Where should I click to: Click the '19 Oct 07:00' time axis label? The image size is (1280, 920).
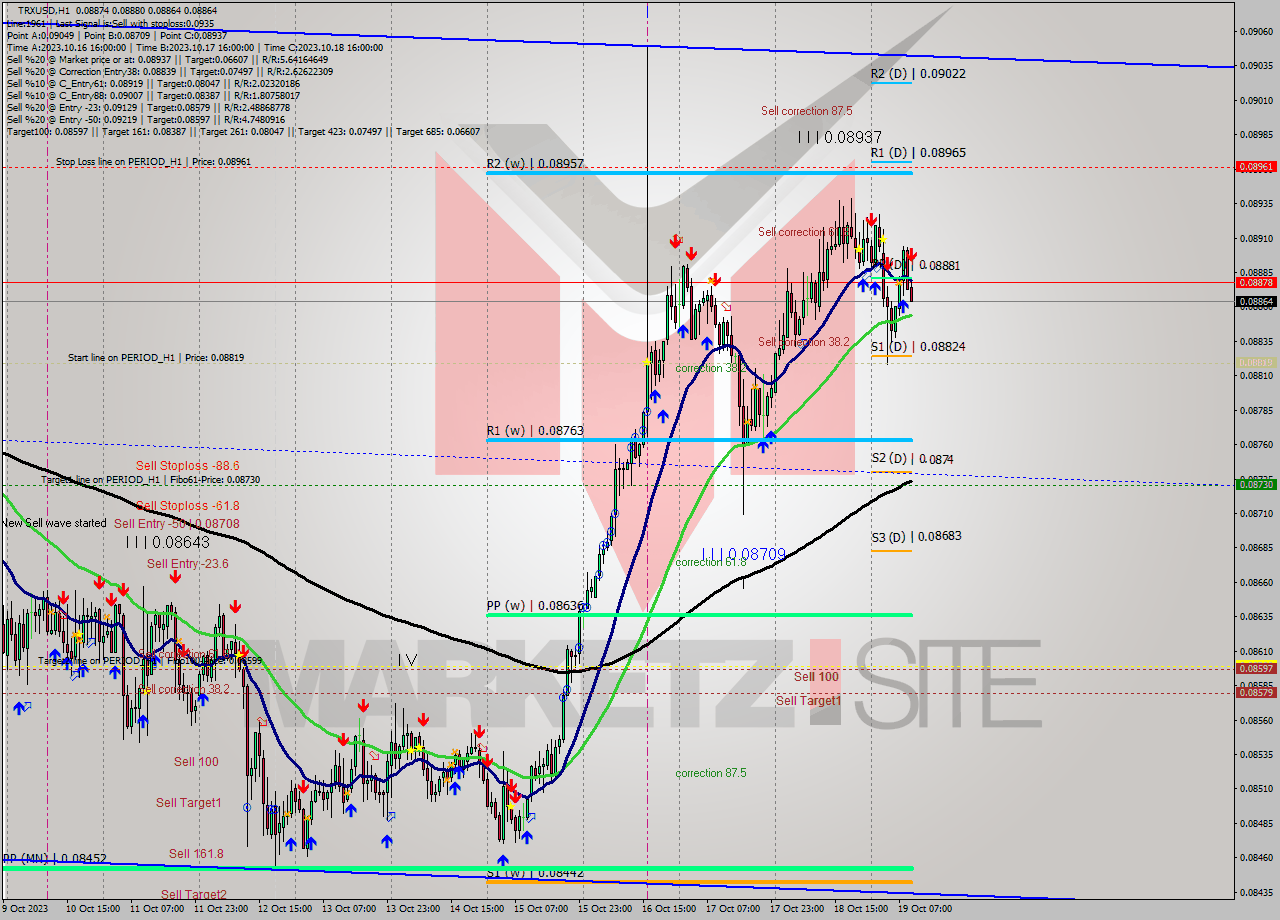click(925, 909)
